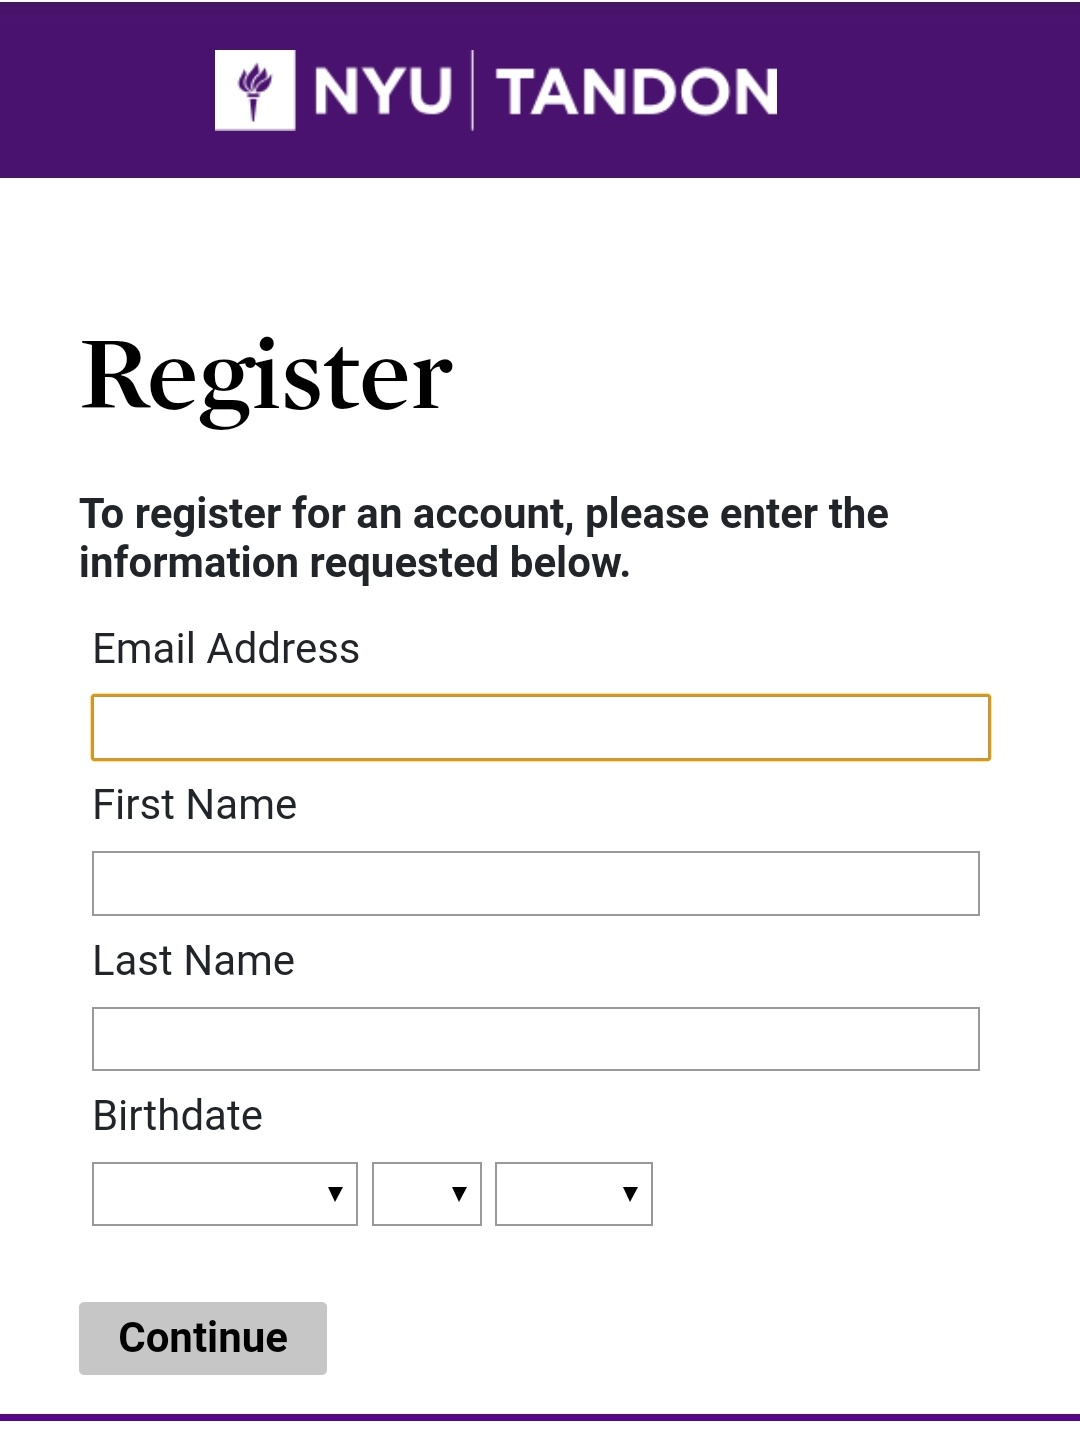The width and height of the screenshot is (1080, 1431).
Task: Click the Email Address label
Action: [x=226, y=648]
